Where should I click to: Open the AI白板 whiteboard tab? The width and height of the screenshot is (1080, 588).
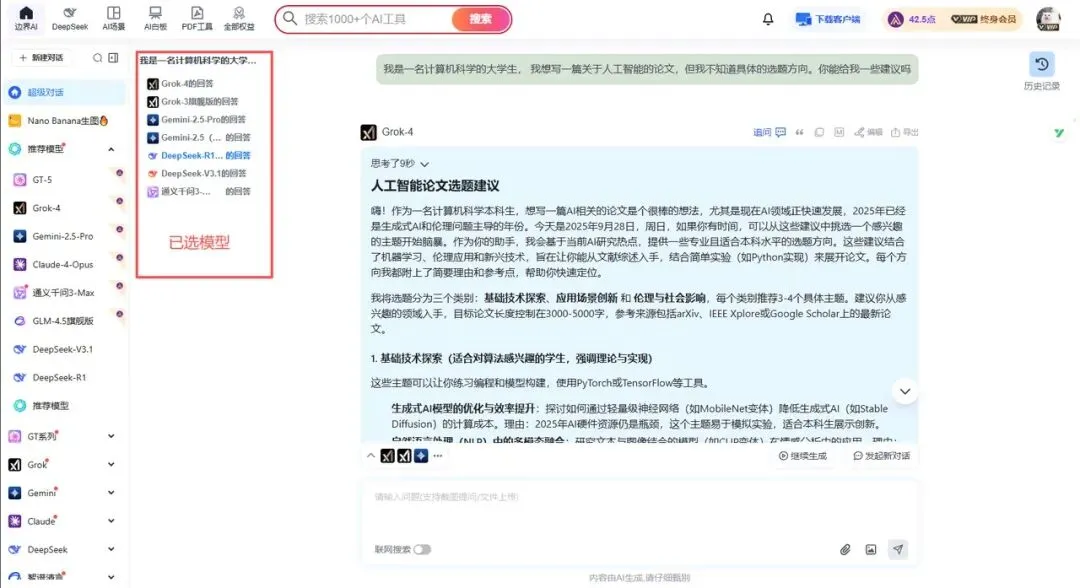(x=155, y=18)
